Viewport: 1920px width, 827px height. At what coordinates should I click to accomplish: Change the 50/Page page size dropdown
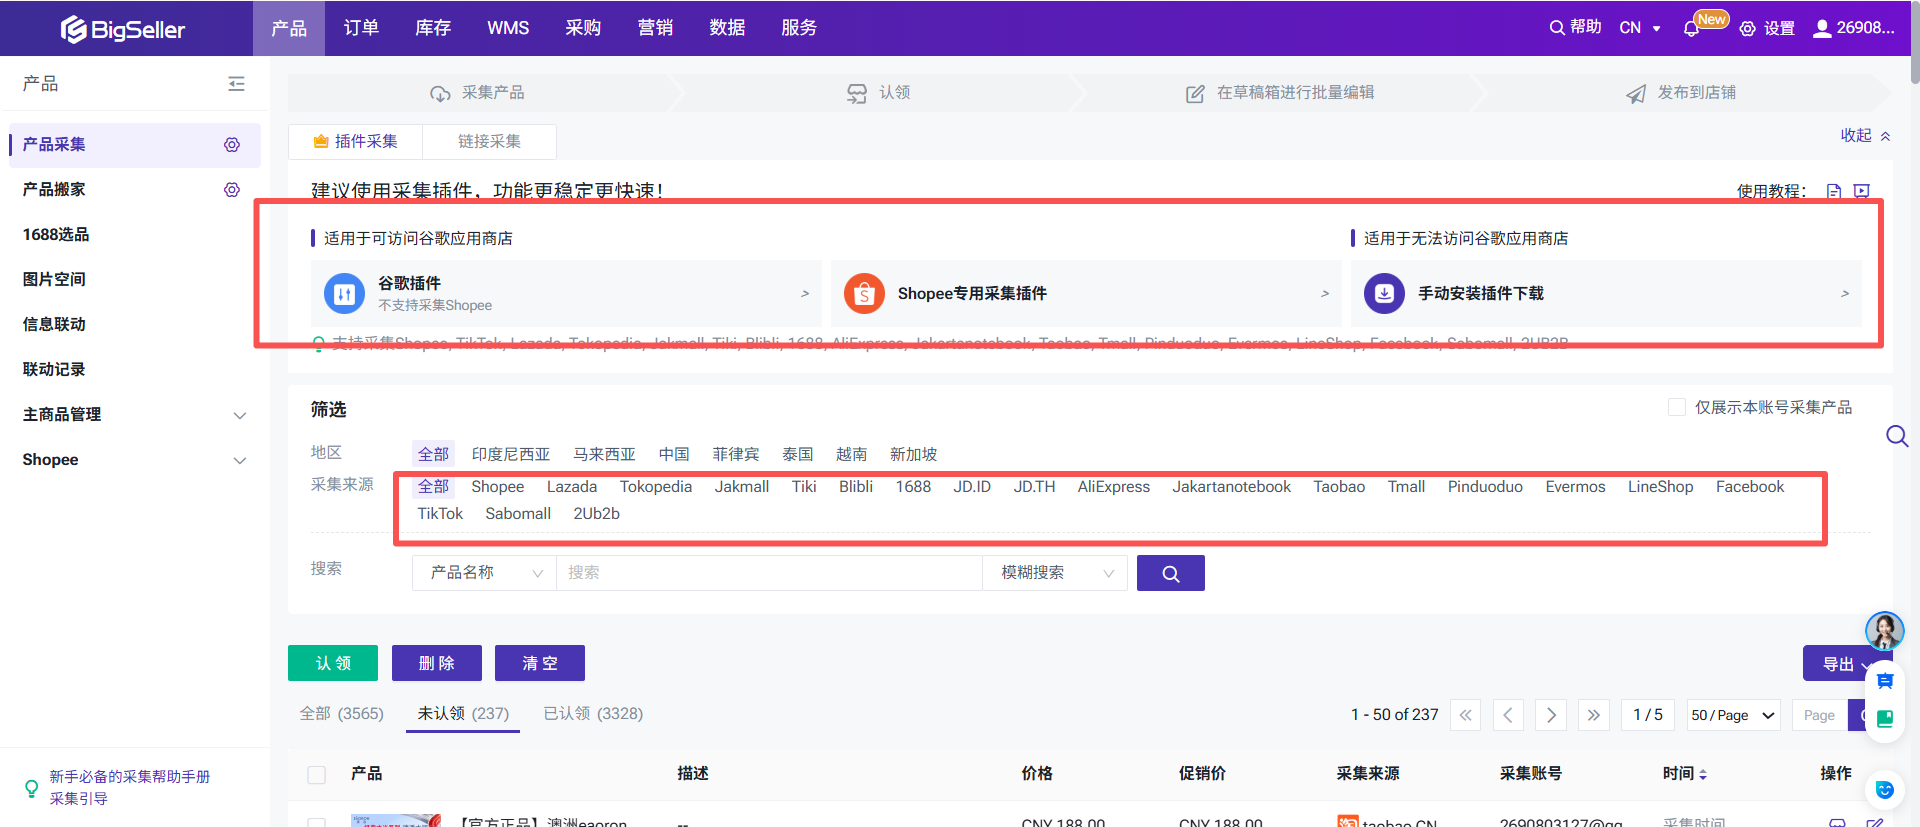1732,715
